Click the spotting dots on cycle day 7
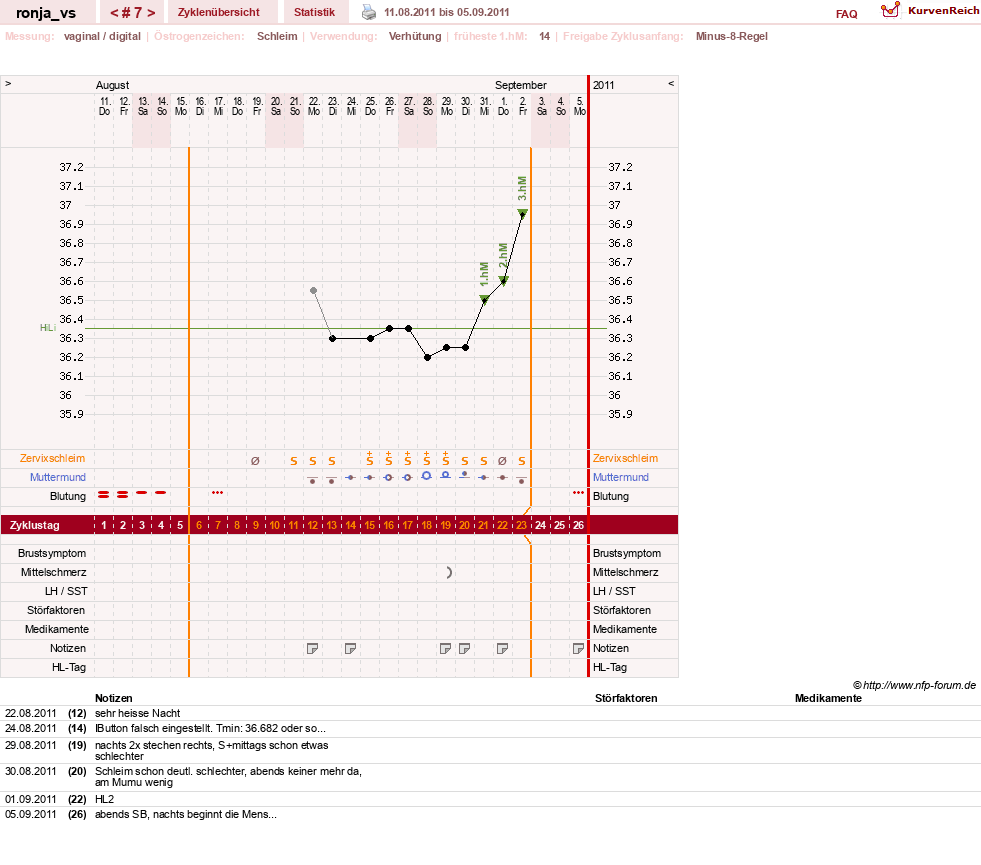 click(217, 493)
